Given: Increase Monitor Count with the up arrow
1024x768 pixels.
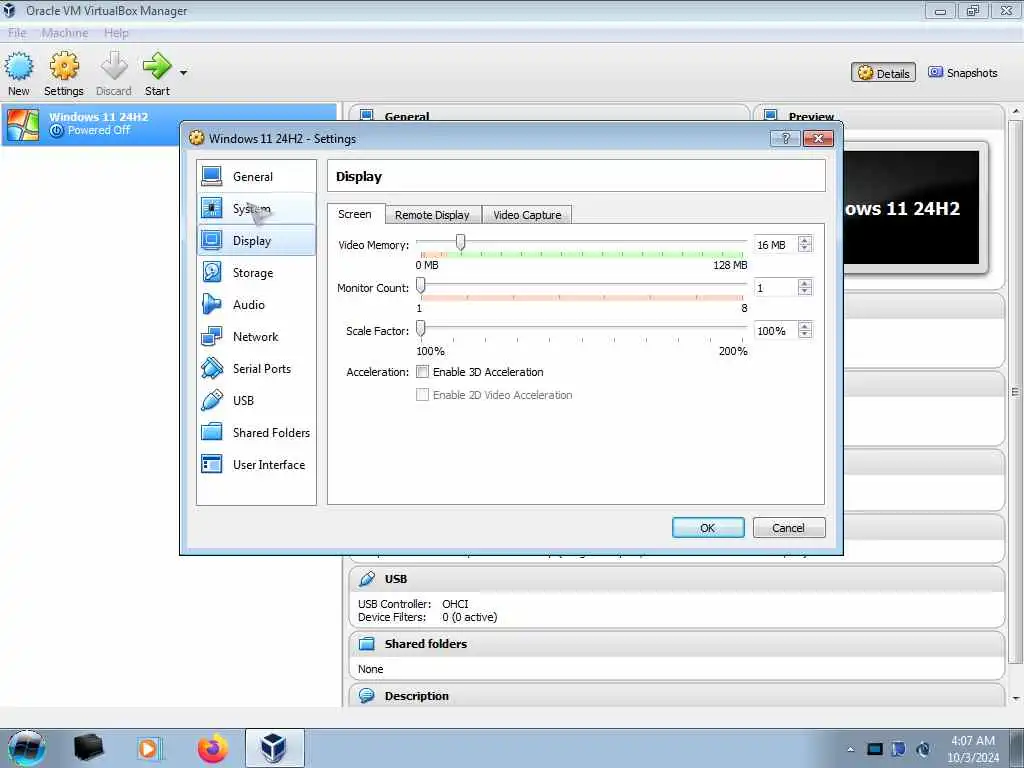Looking at the screenshot, I should click(x=805, y=283).
